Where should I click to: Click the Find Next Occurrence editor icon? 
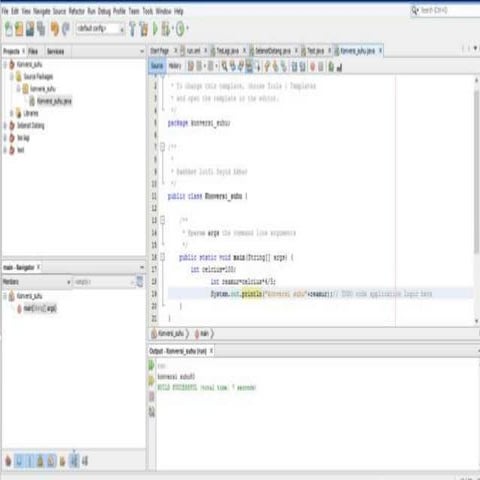pos(241,67)
